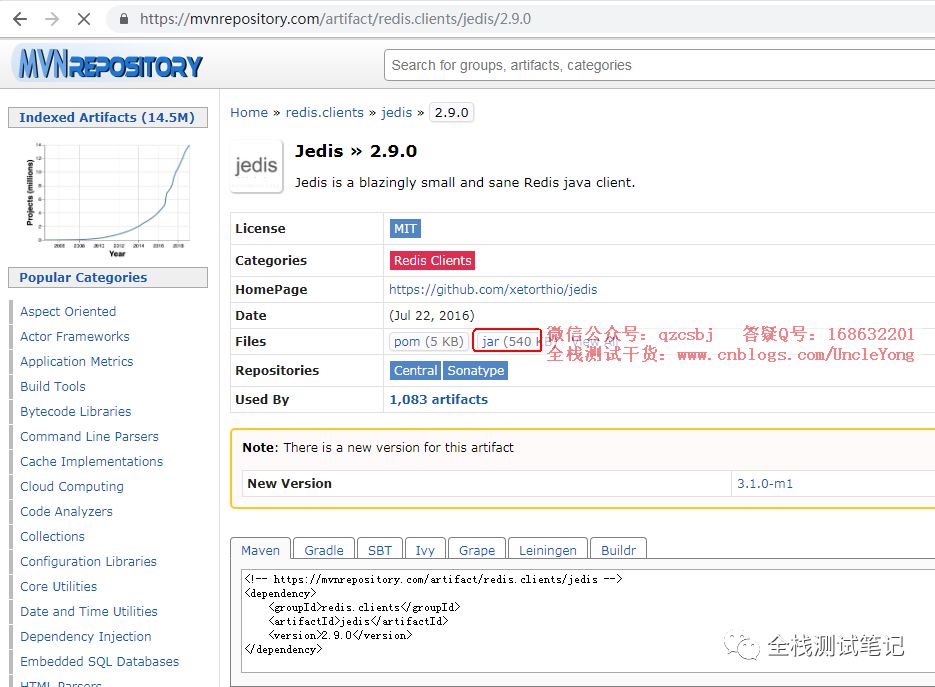Click the Maven dependency code textarea
This screenshot has height=687, width=935.
tap(587, 620)
